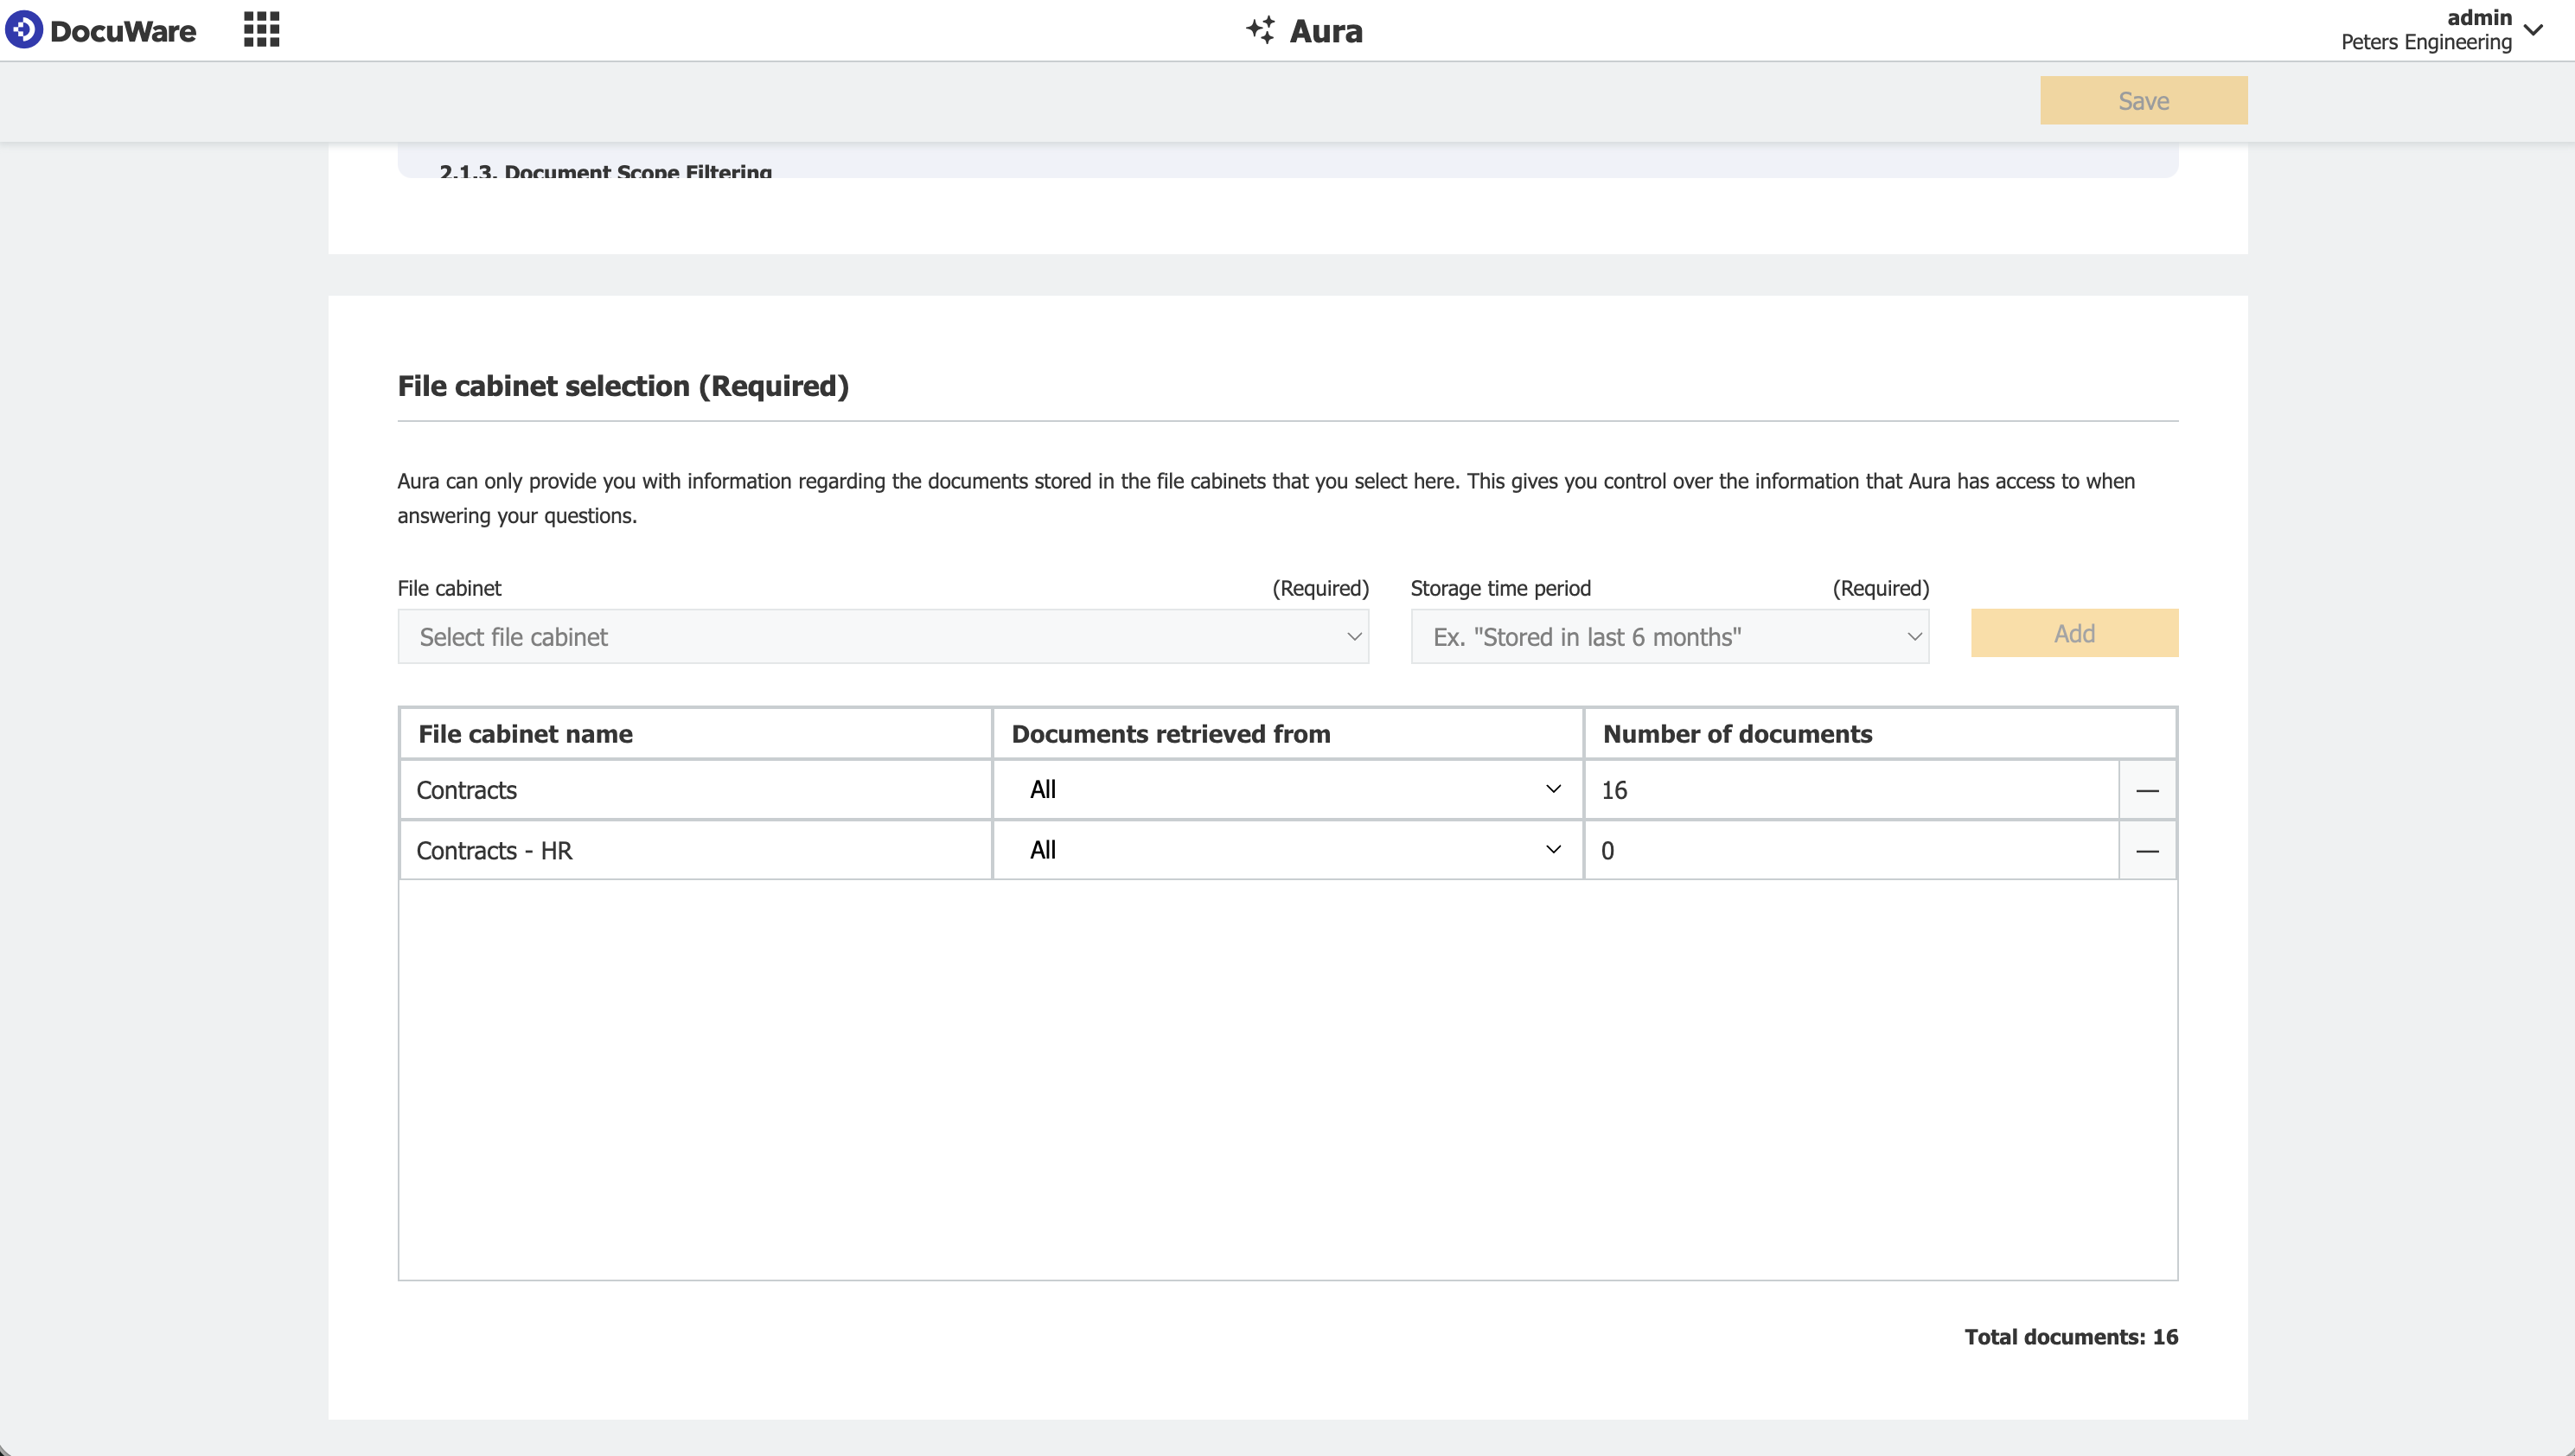This screenshot has height=1456, width=2575.
Task: Open the Select file cabinet dropdown
Action: point(883,637)
